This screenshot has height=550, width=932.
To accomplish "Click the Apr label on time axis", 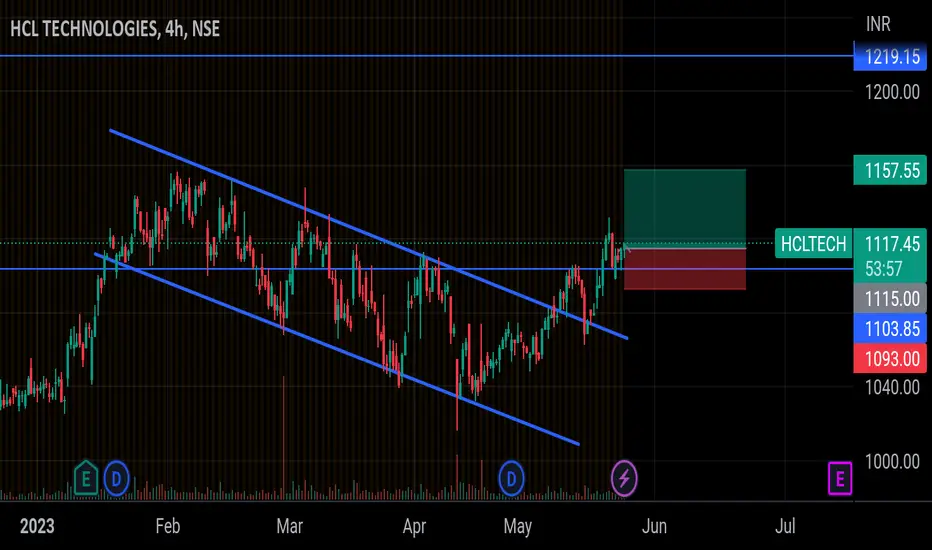I will (414, 526).
